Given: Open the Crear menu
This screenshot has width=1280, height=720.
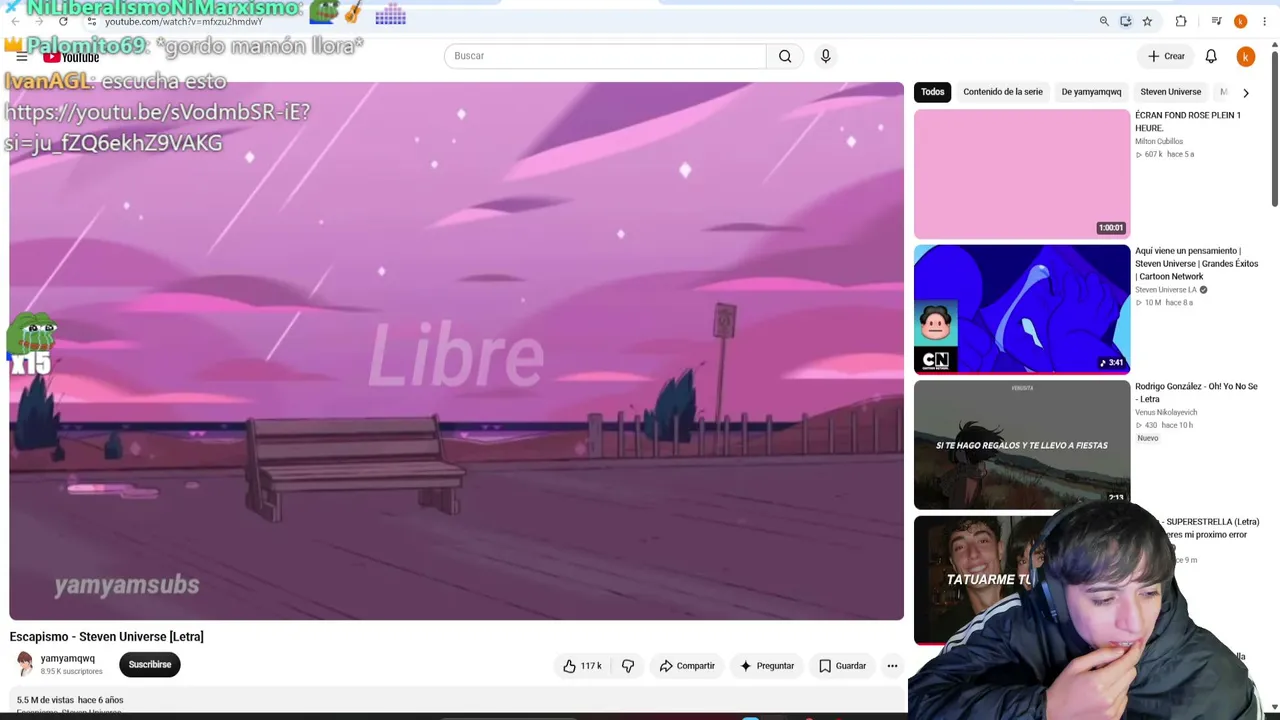Looking at the screenshot, I should pyautogui.click(x=1166, y=56).
